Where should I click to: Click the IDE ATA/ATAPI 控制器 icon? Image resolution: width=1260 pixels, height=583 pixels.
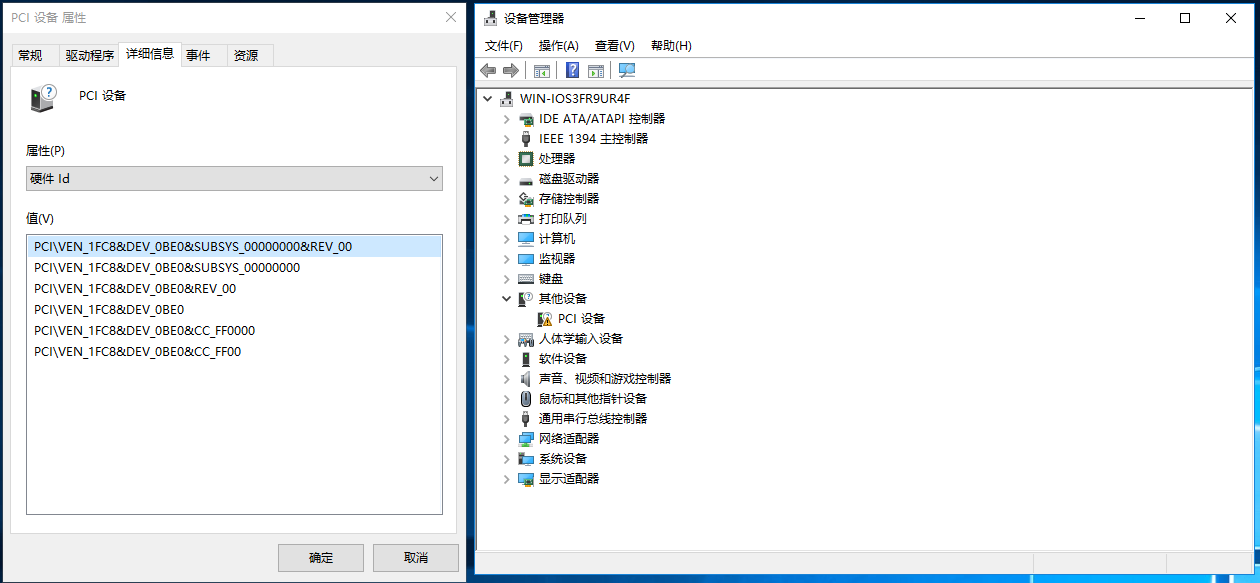526,118
